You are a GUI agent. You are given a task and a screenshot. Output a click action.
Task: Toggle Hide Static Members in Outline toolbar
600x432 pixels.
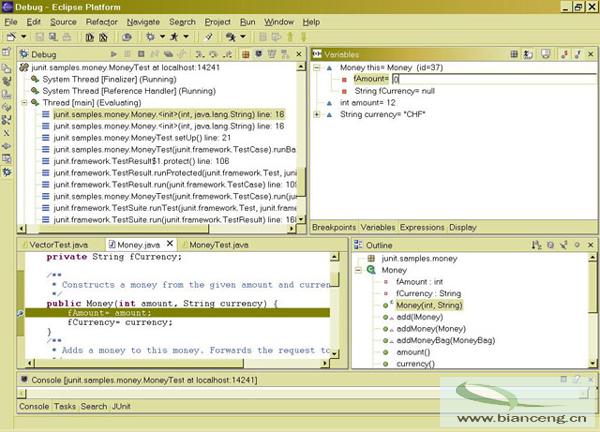point(564,245)
